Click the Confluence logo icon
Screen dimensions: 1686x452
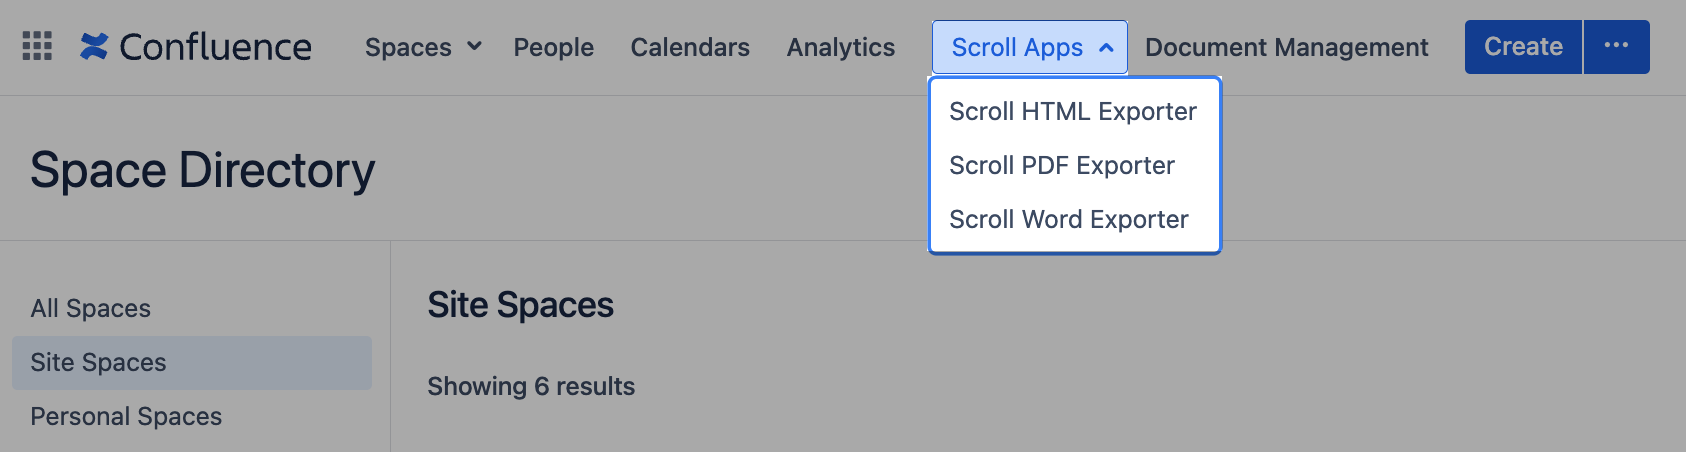click(94, 46)
